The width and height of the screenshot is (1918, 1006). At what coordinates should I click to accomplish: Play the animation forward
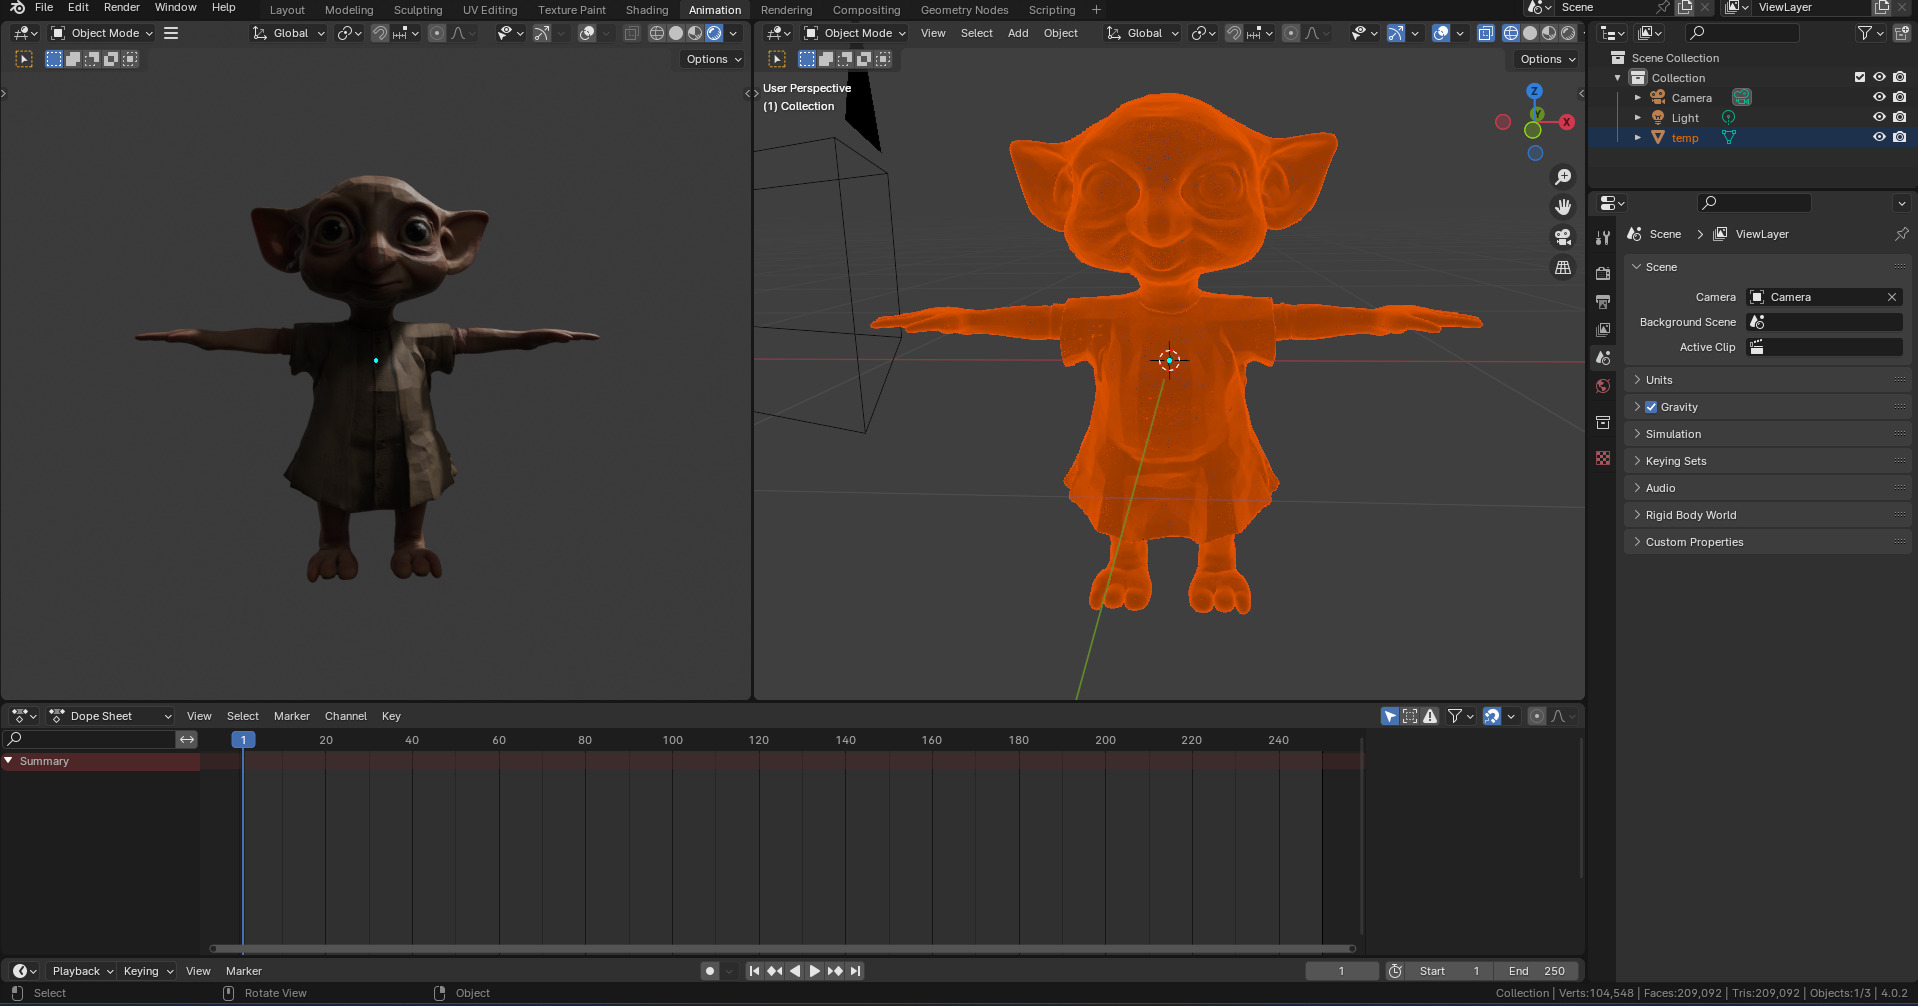click(815, 971)
